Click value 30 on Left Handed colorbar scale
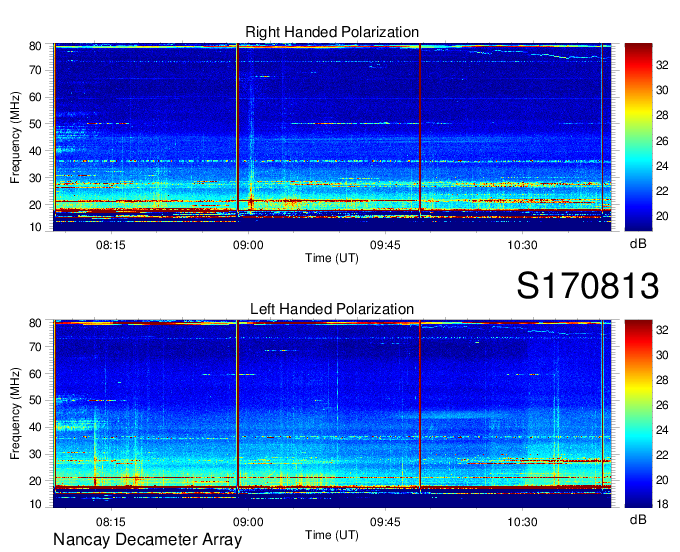The height and width of the screenshot is (552, 680). [x=662, y=355]
